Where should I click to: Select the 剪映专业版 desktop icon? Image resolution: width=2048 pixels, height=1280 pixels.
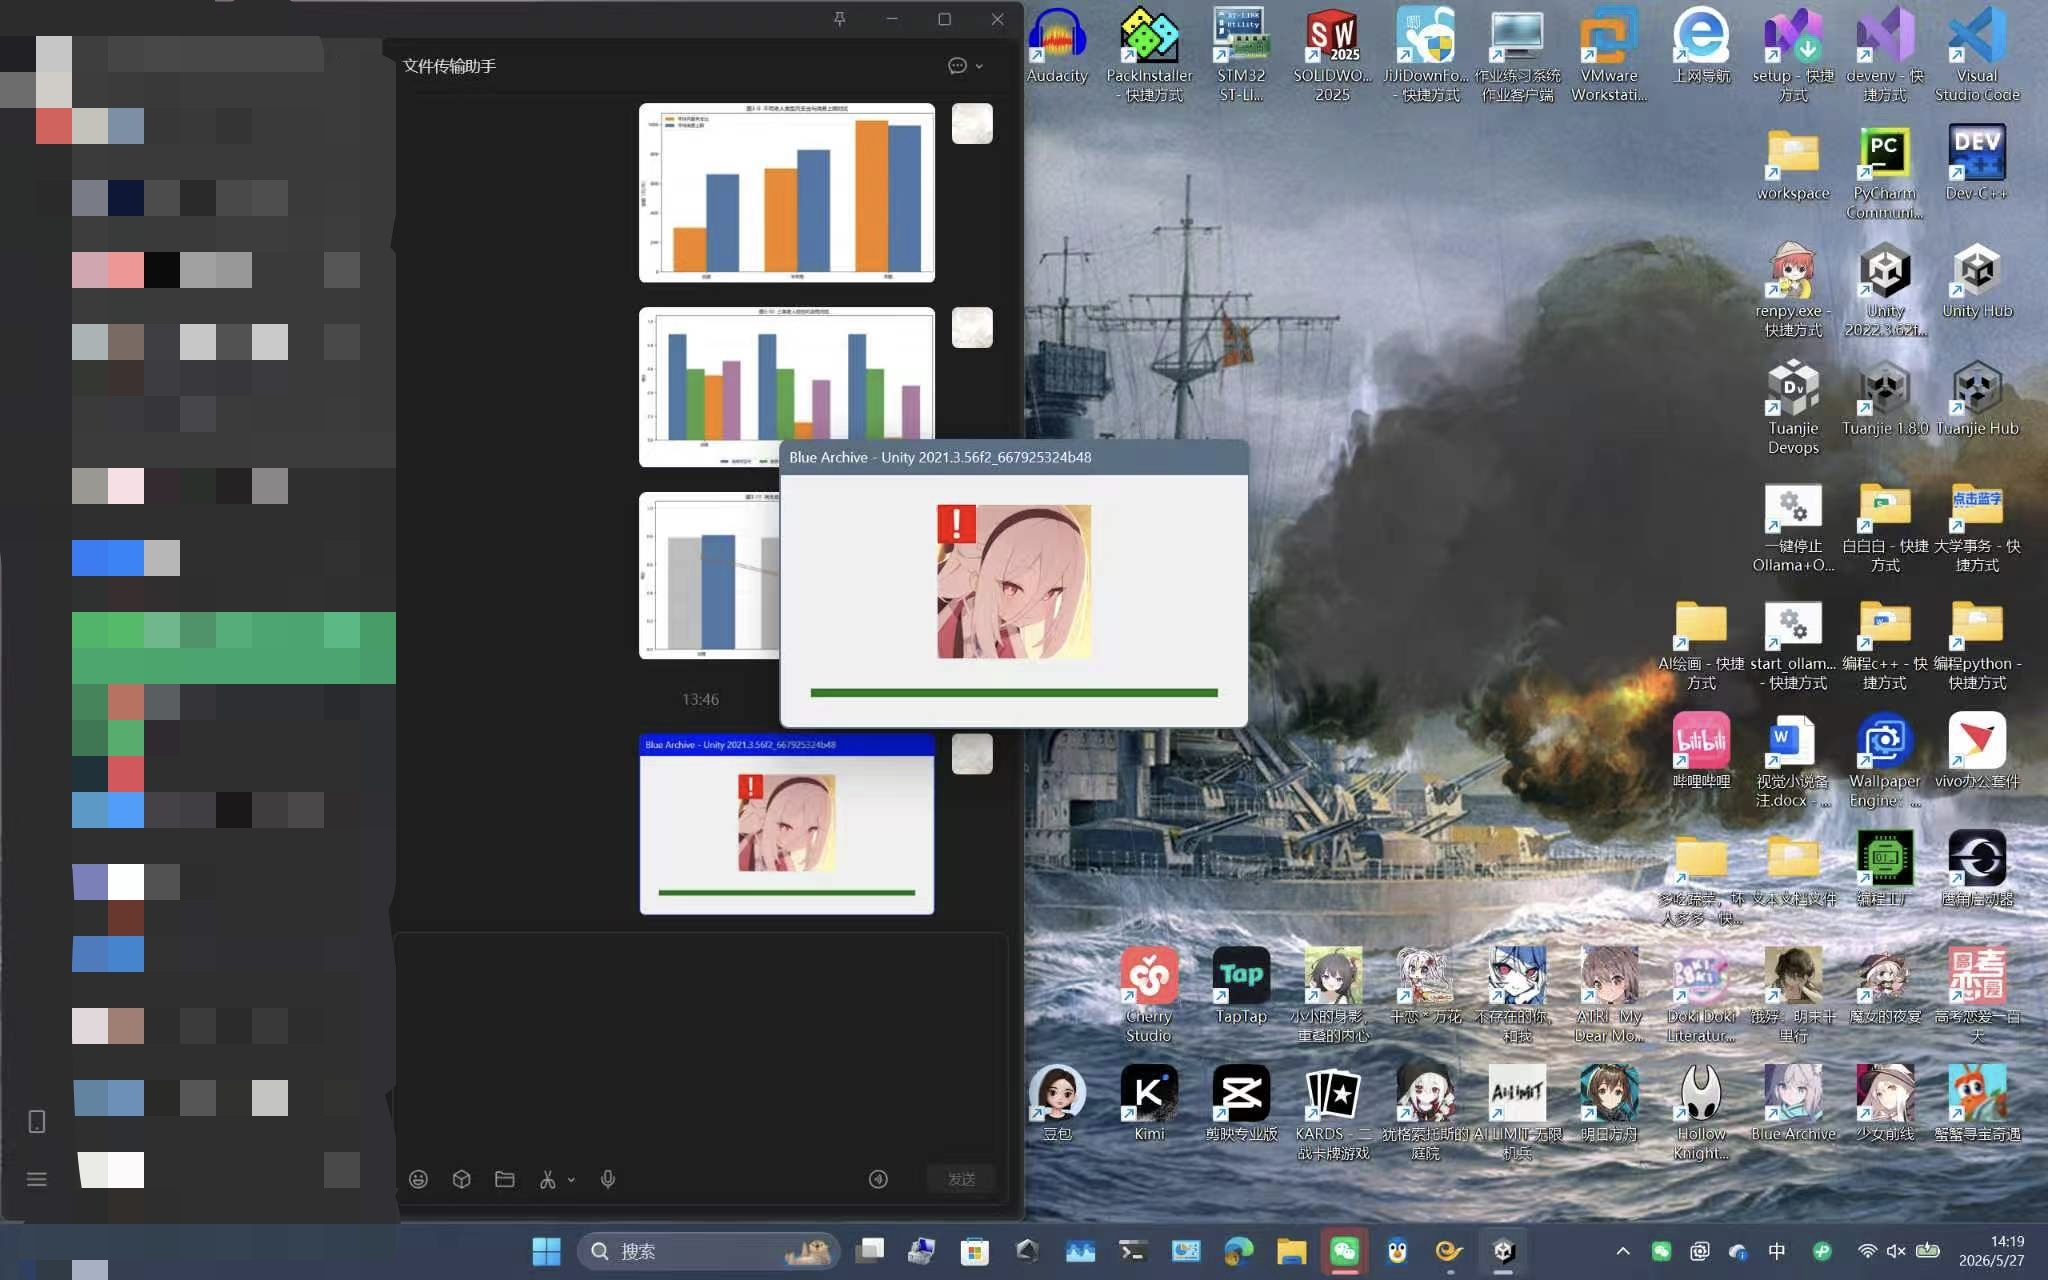(x=1241, y=1104)
